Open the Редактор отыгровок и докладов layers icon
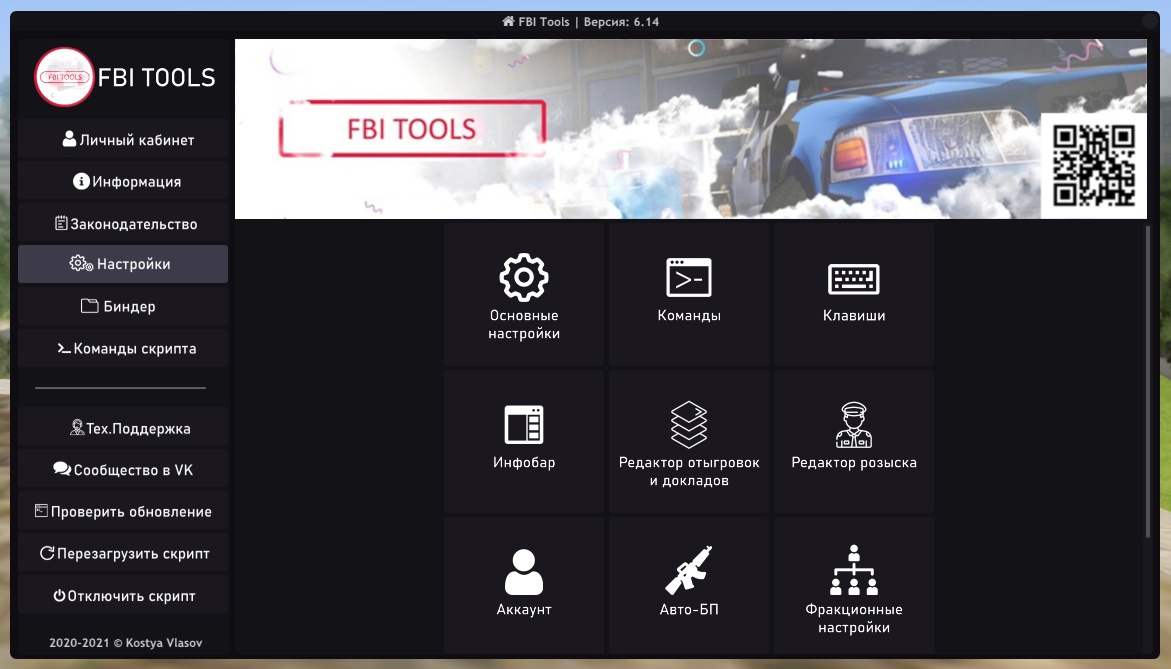The height and width of the screenshot is (669, 1171). click(x=689, y=424)
